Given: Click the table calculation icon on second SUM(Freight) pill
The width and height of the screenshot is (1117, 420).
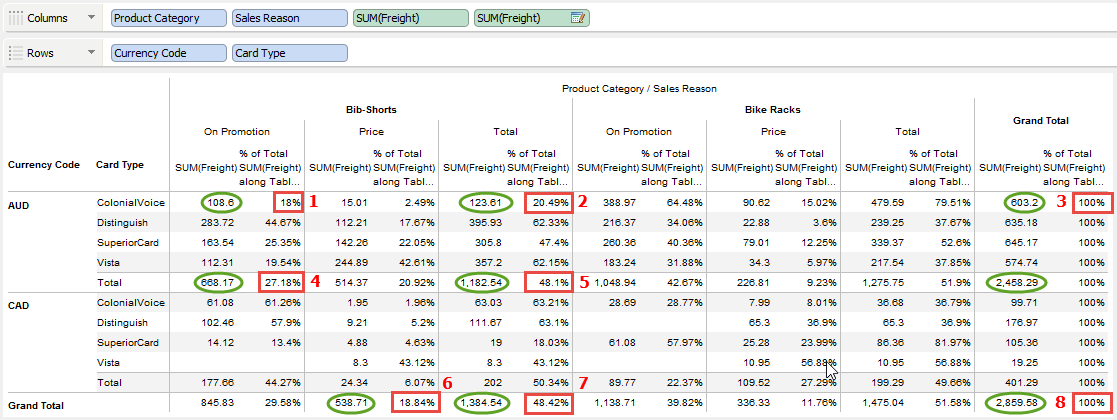Looking at the screenshot, I should (577, 18).
